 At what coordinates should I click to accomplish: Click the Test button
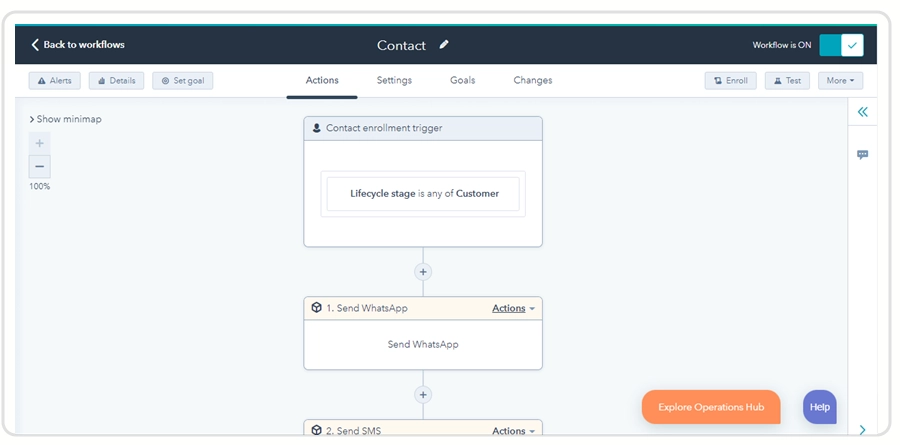pyautogui.click(x=787, y=80)
